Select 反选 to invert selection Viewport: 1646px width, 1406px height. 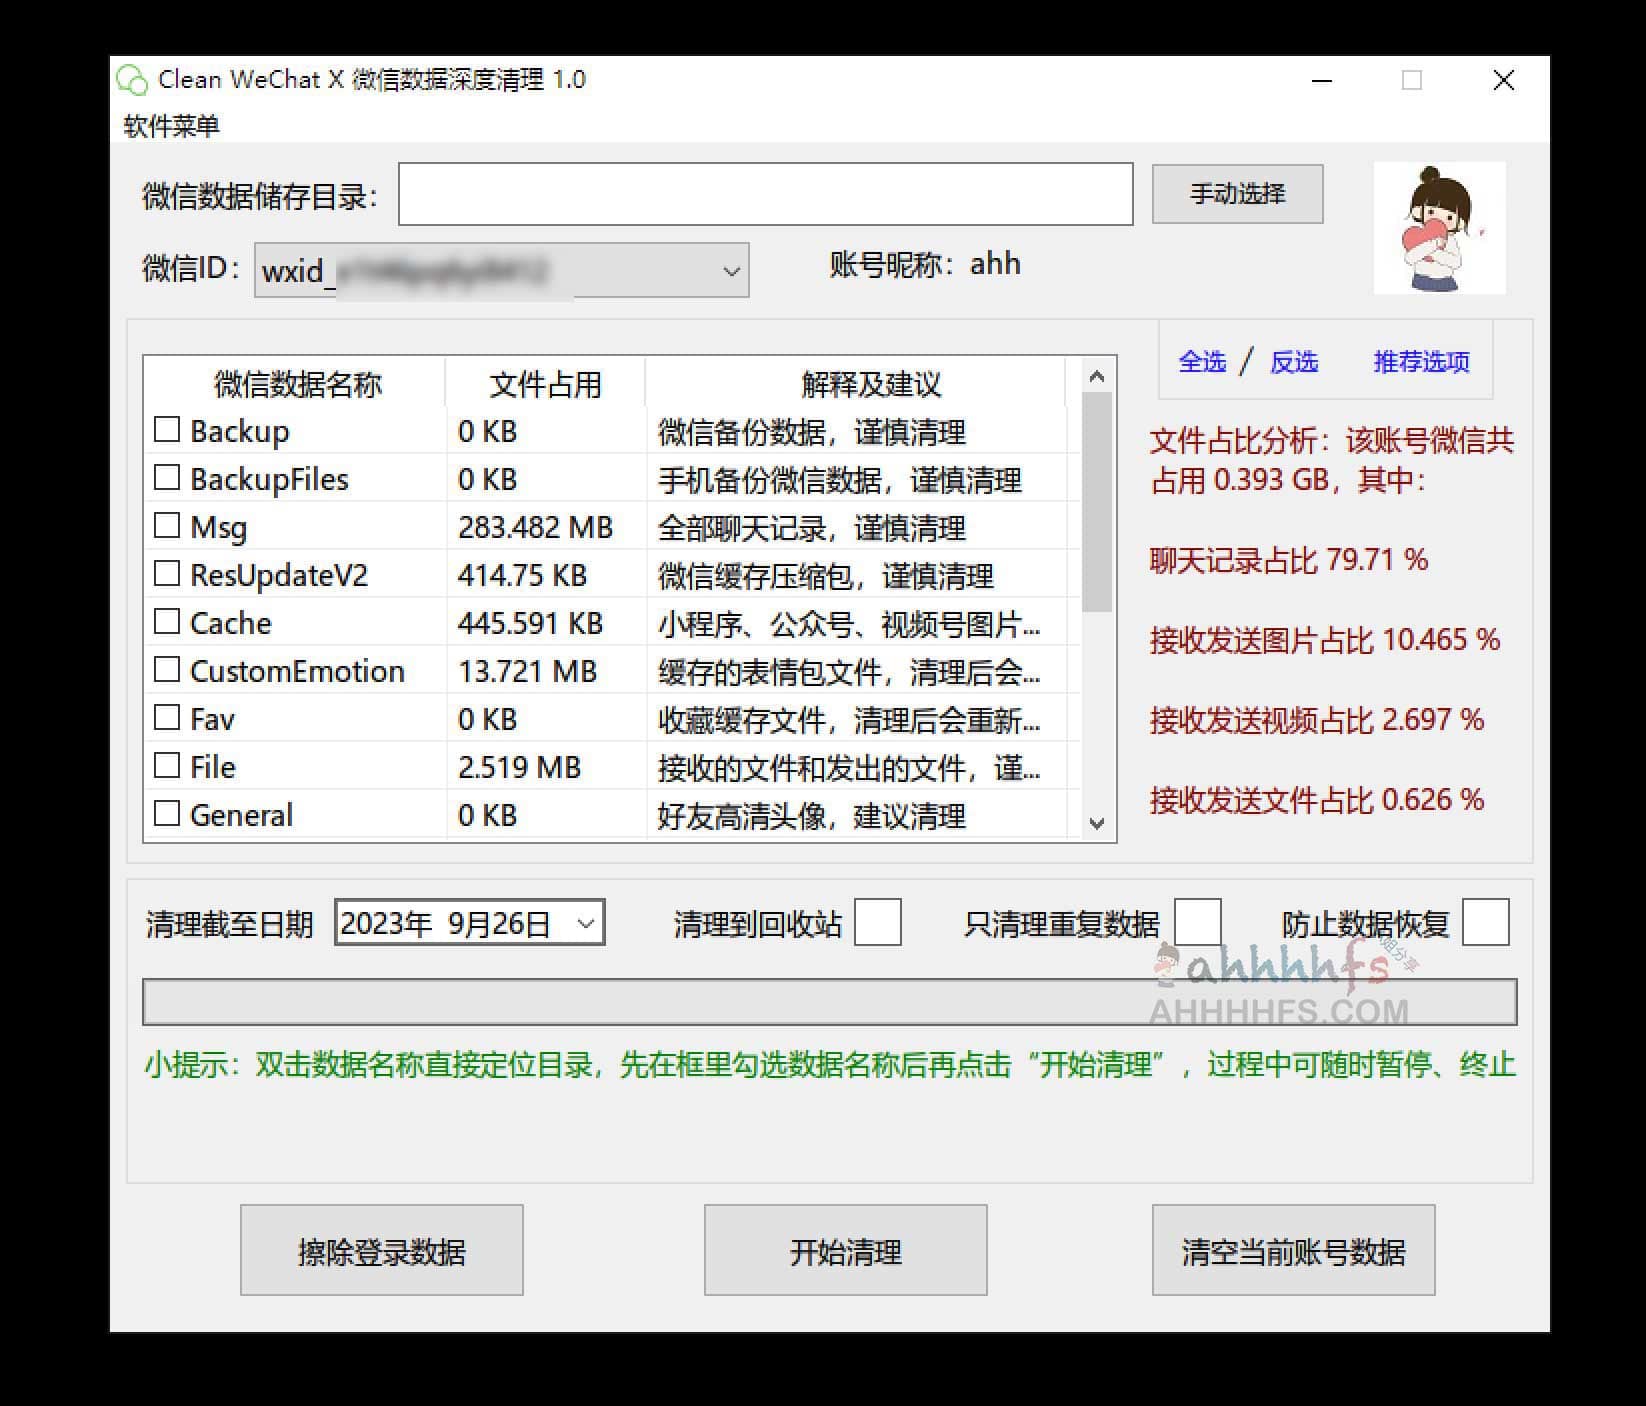point(1295,362)
